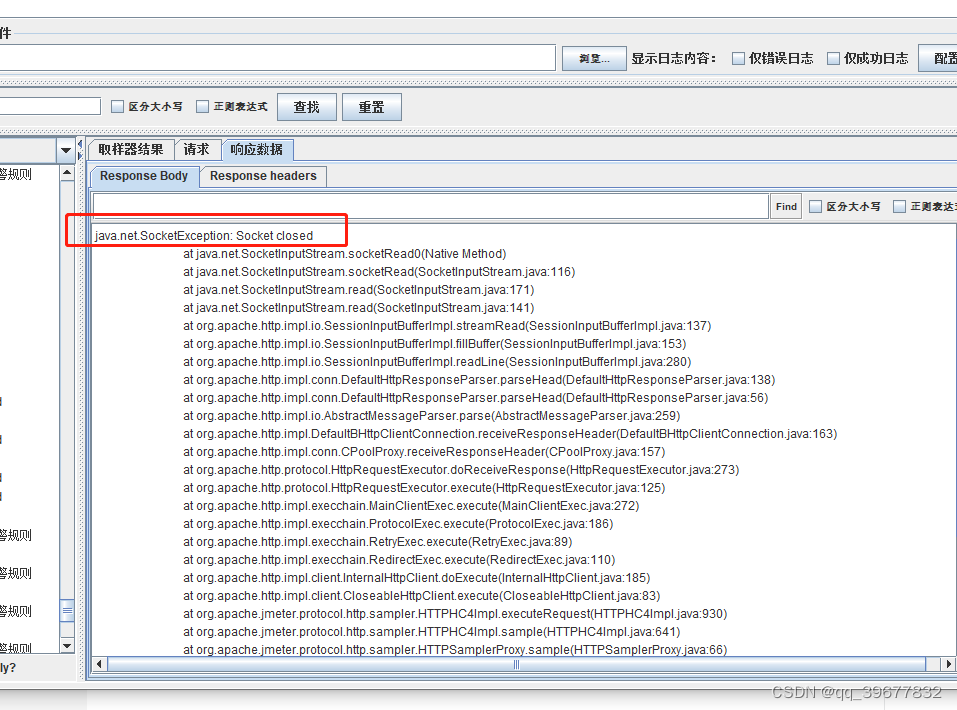
Task: Click the CPoolProxy.receiveResponseHeader stack line
Action: tap(424, 452)
